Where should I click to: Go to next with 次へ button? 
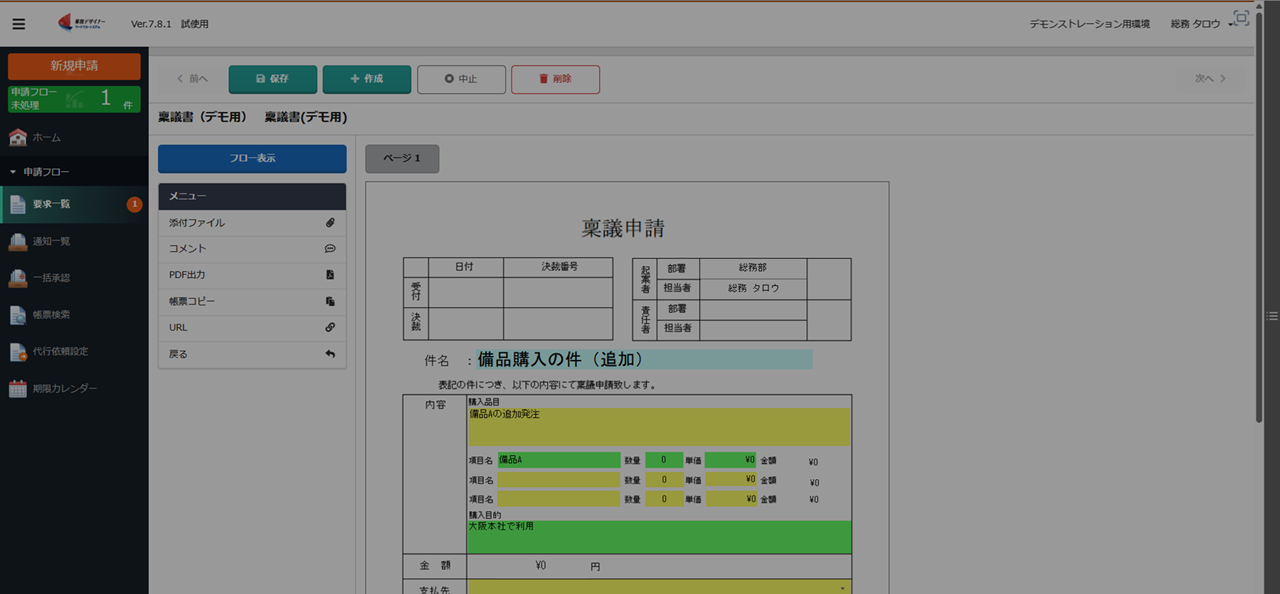coord(1210,79)
